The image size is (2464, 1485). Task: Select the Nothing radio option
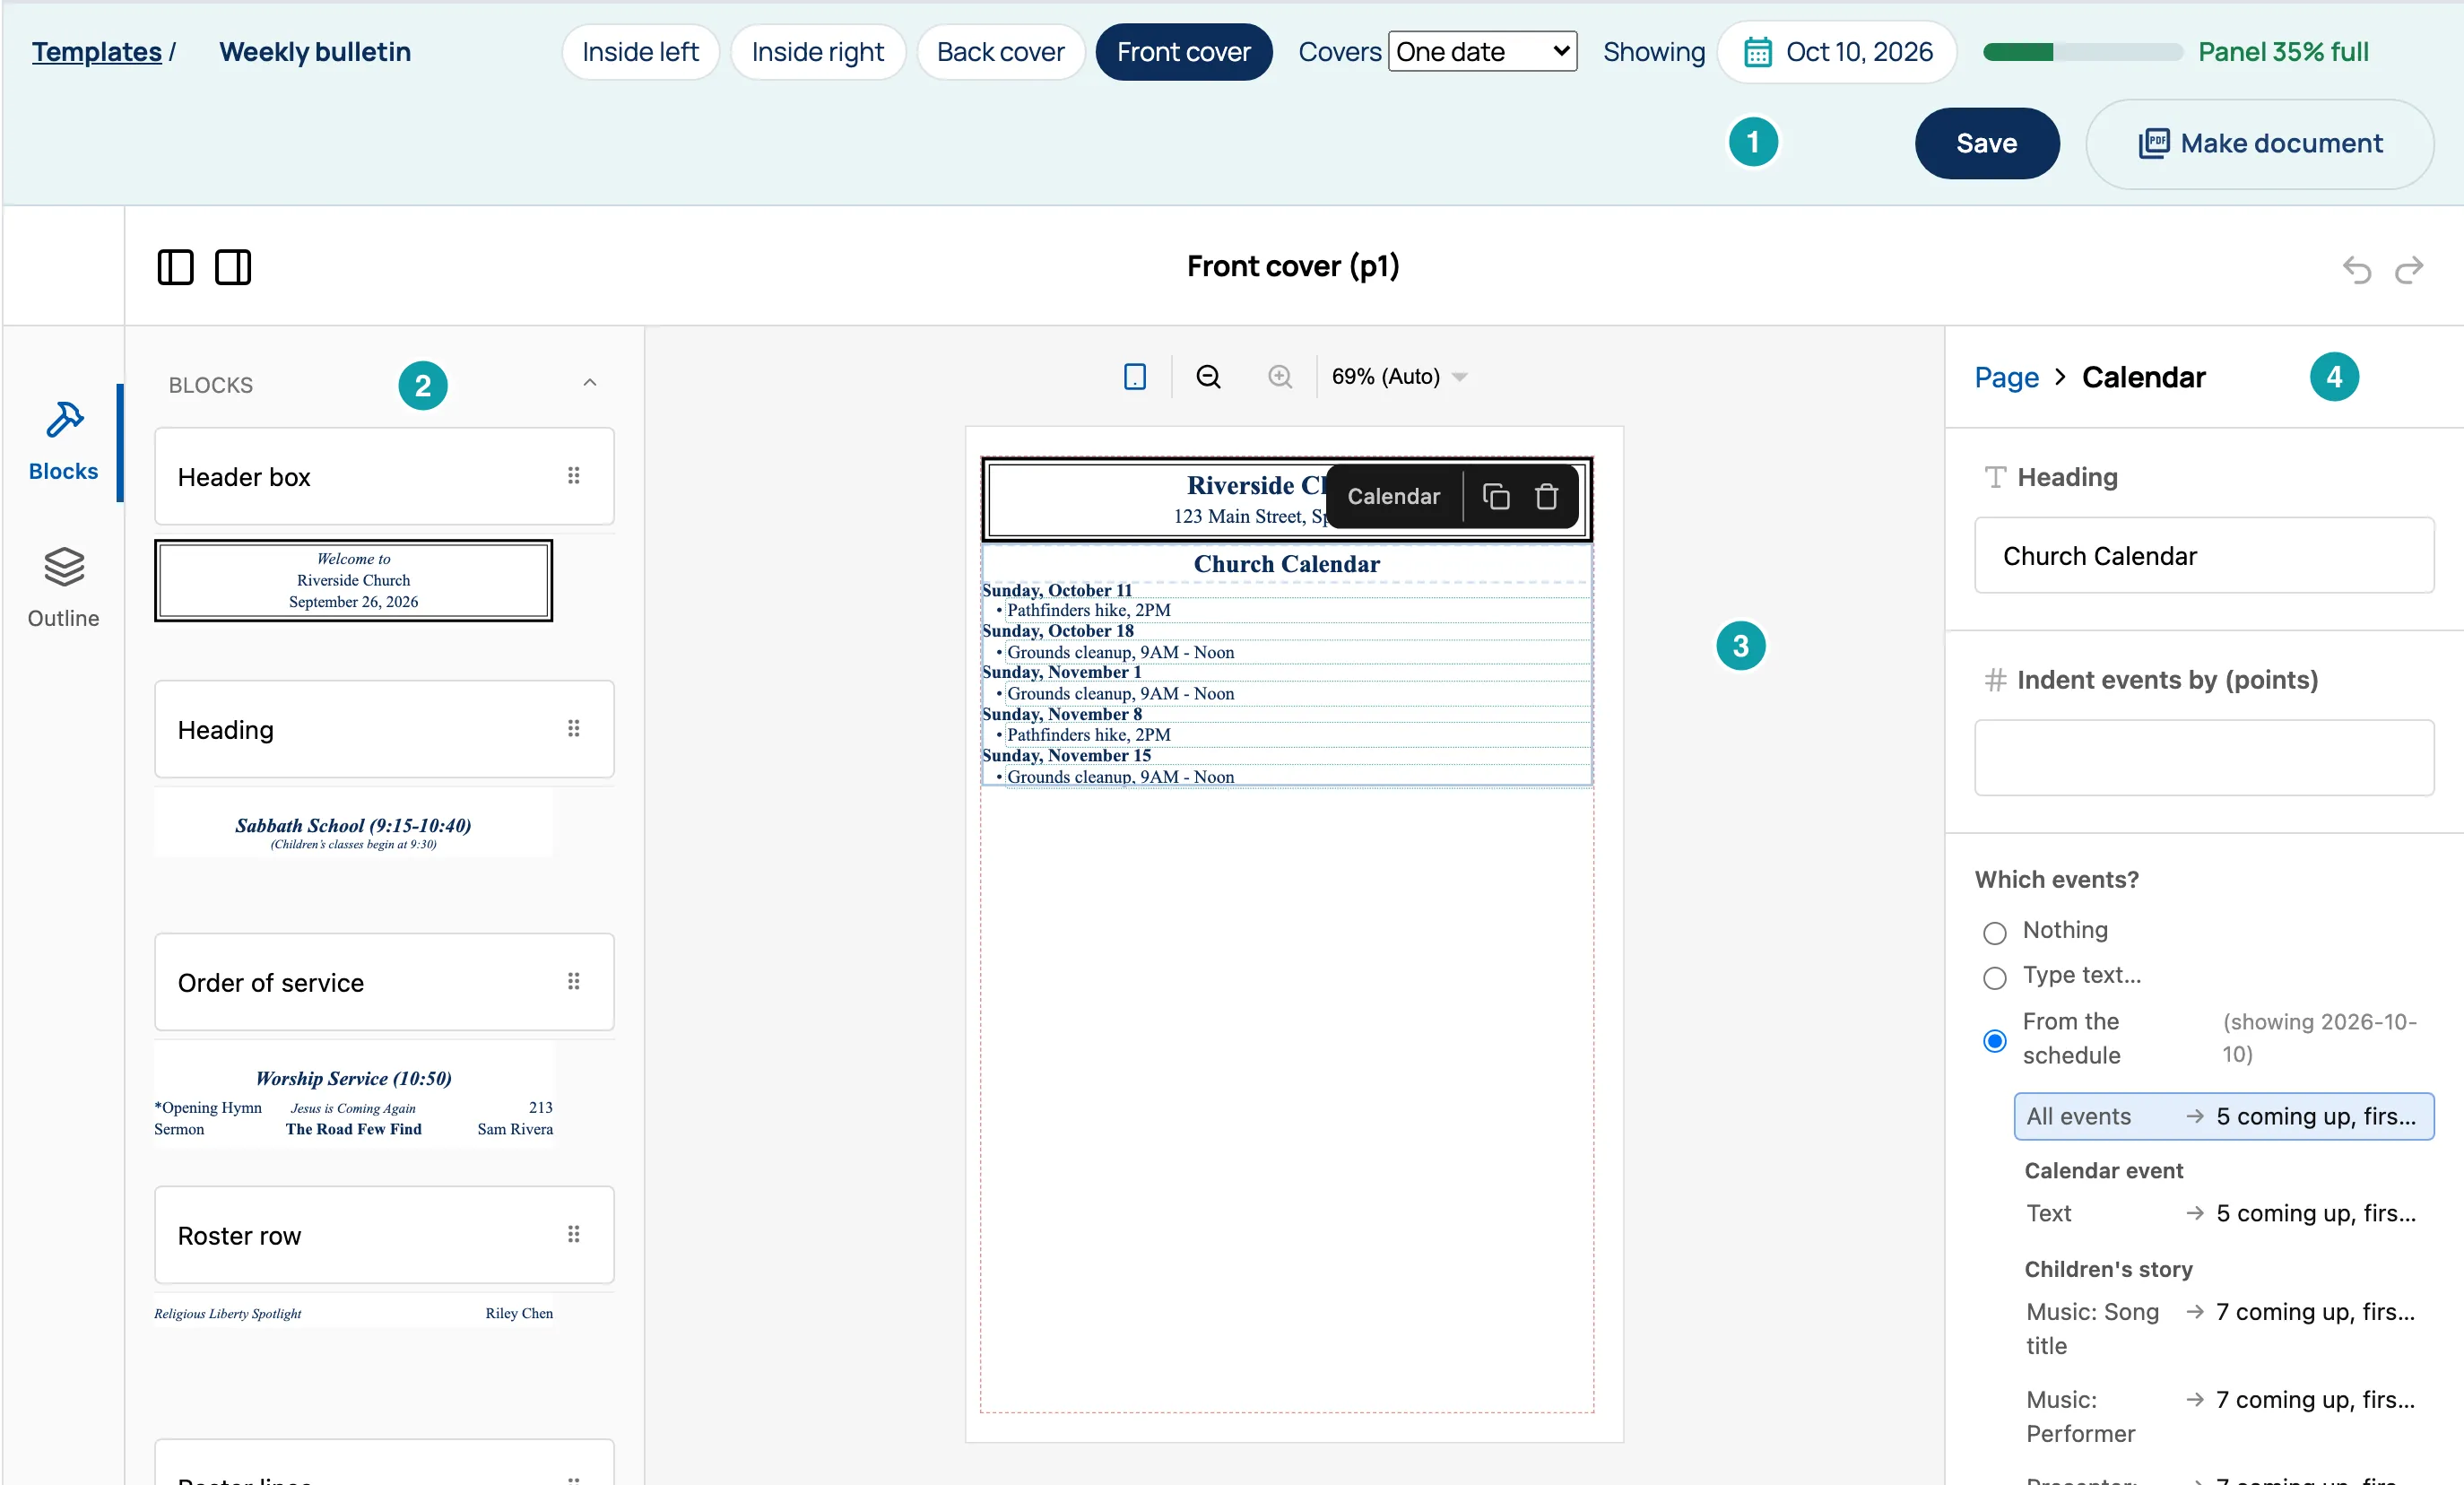[1995, 933]
